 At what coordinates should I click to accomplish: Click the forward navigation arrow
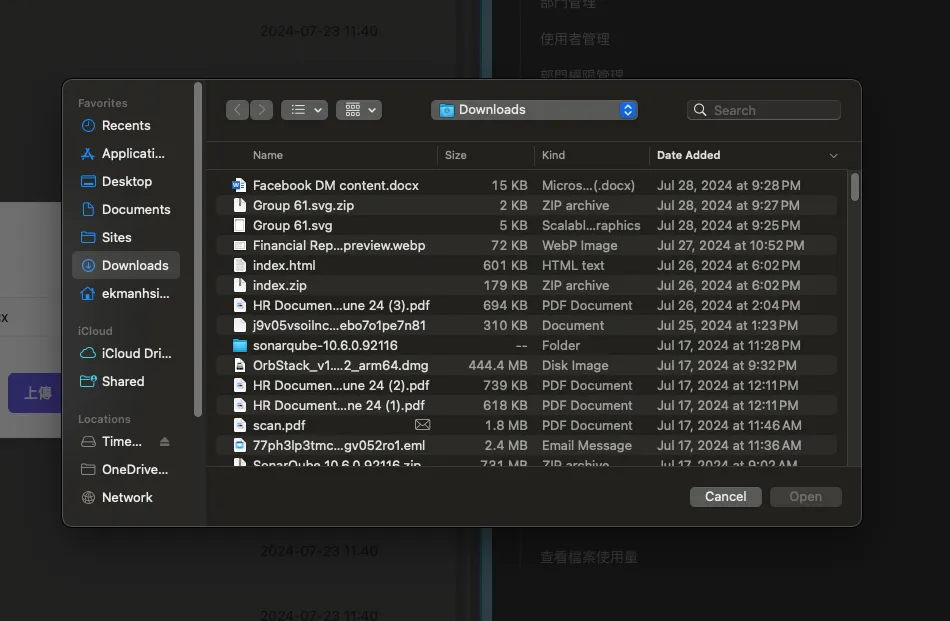coord(261,110)
